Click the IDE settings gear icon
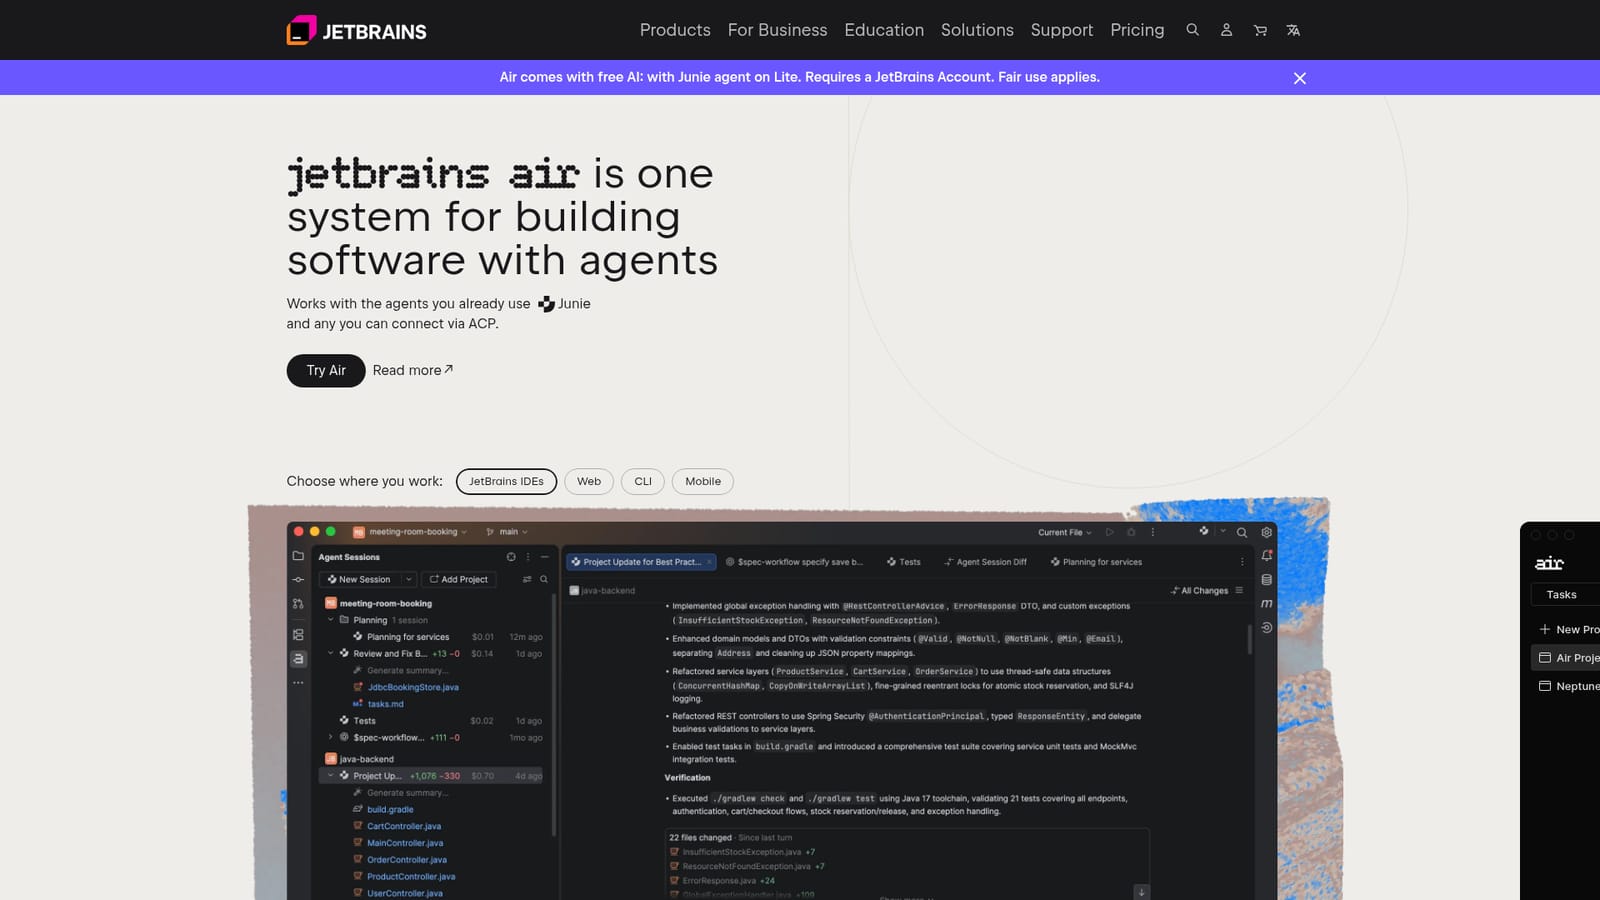This screenshot has height=900, width=1600. tap(1267, 532)
